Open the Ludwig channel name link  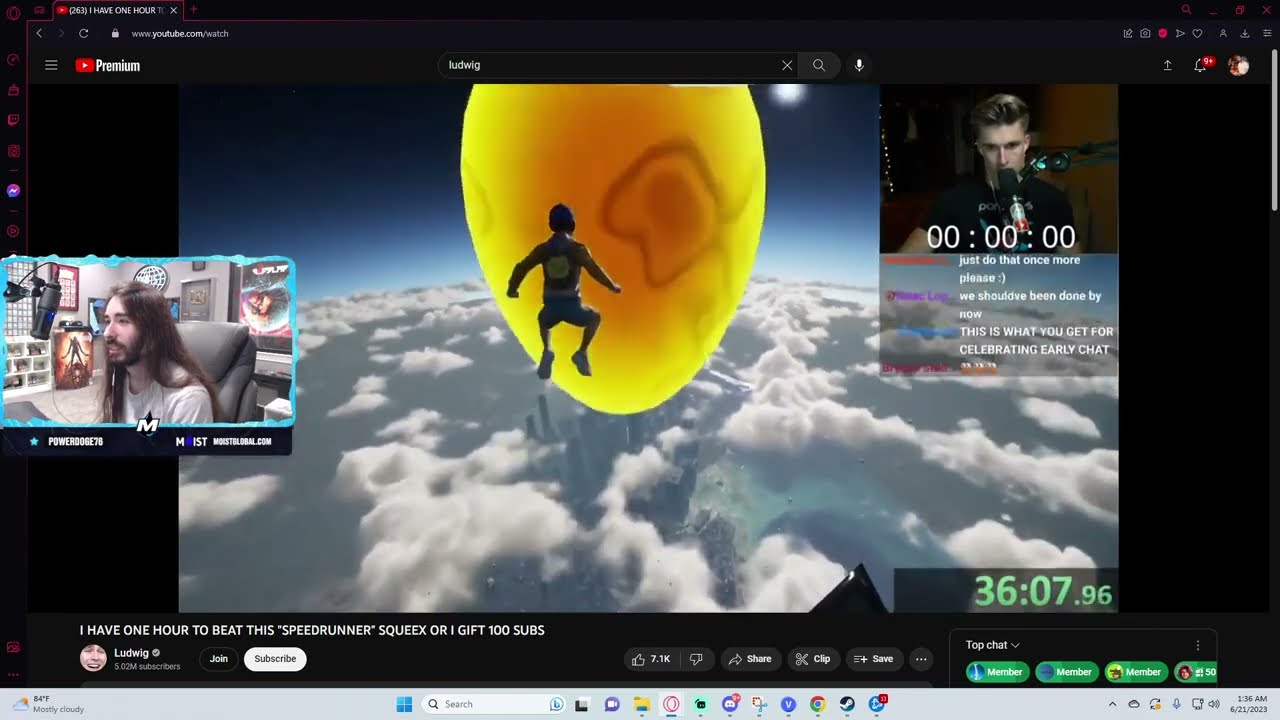click(x=131, y=653)
